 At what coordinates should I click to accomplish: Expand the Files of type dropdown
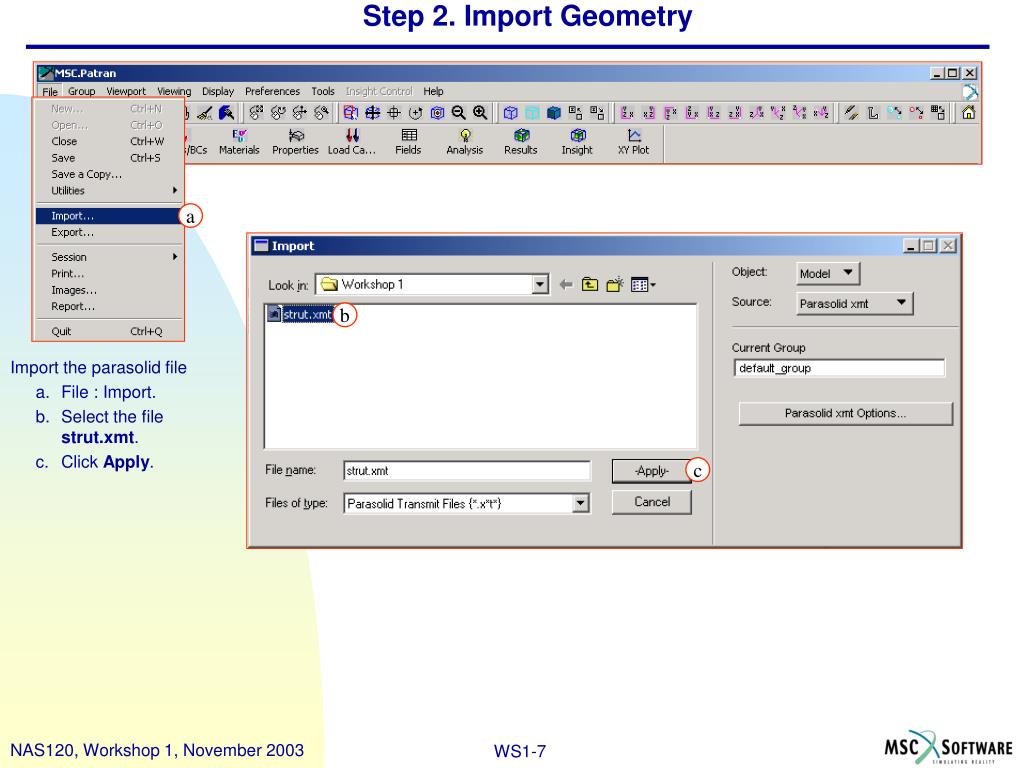point(580,504)
